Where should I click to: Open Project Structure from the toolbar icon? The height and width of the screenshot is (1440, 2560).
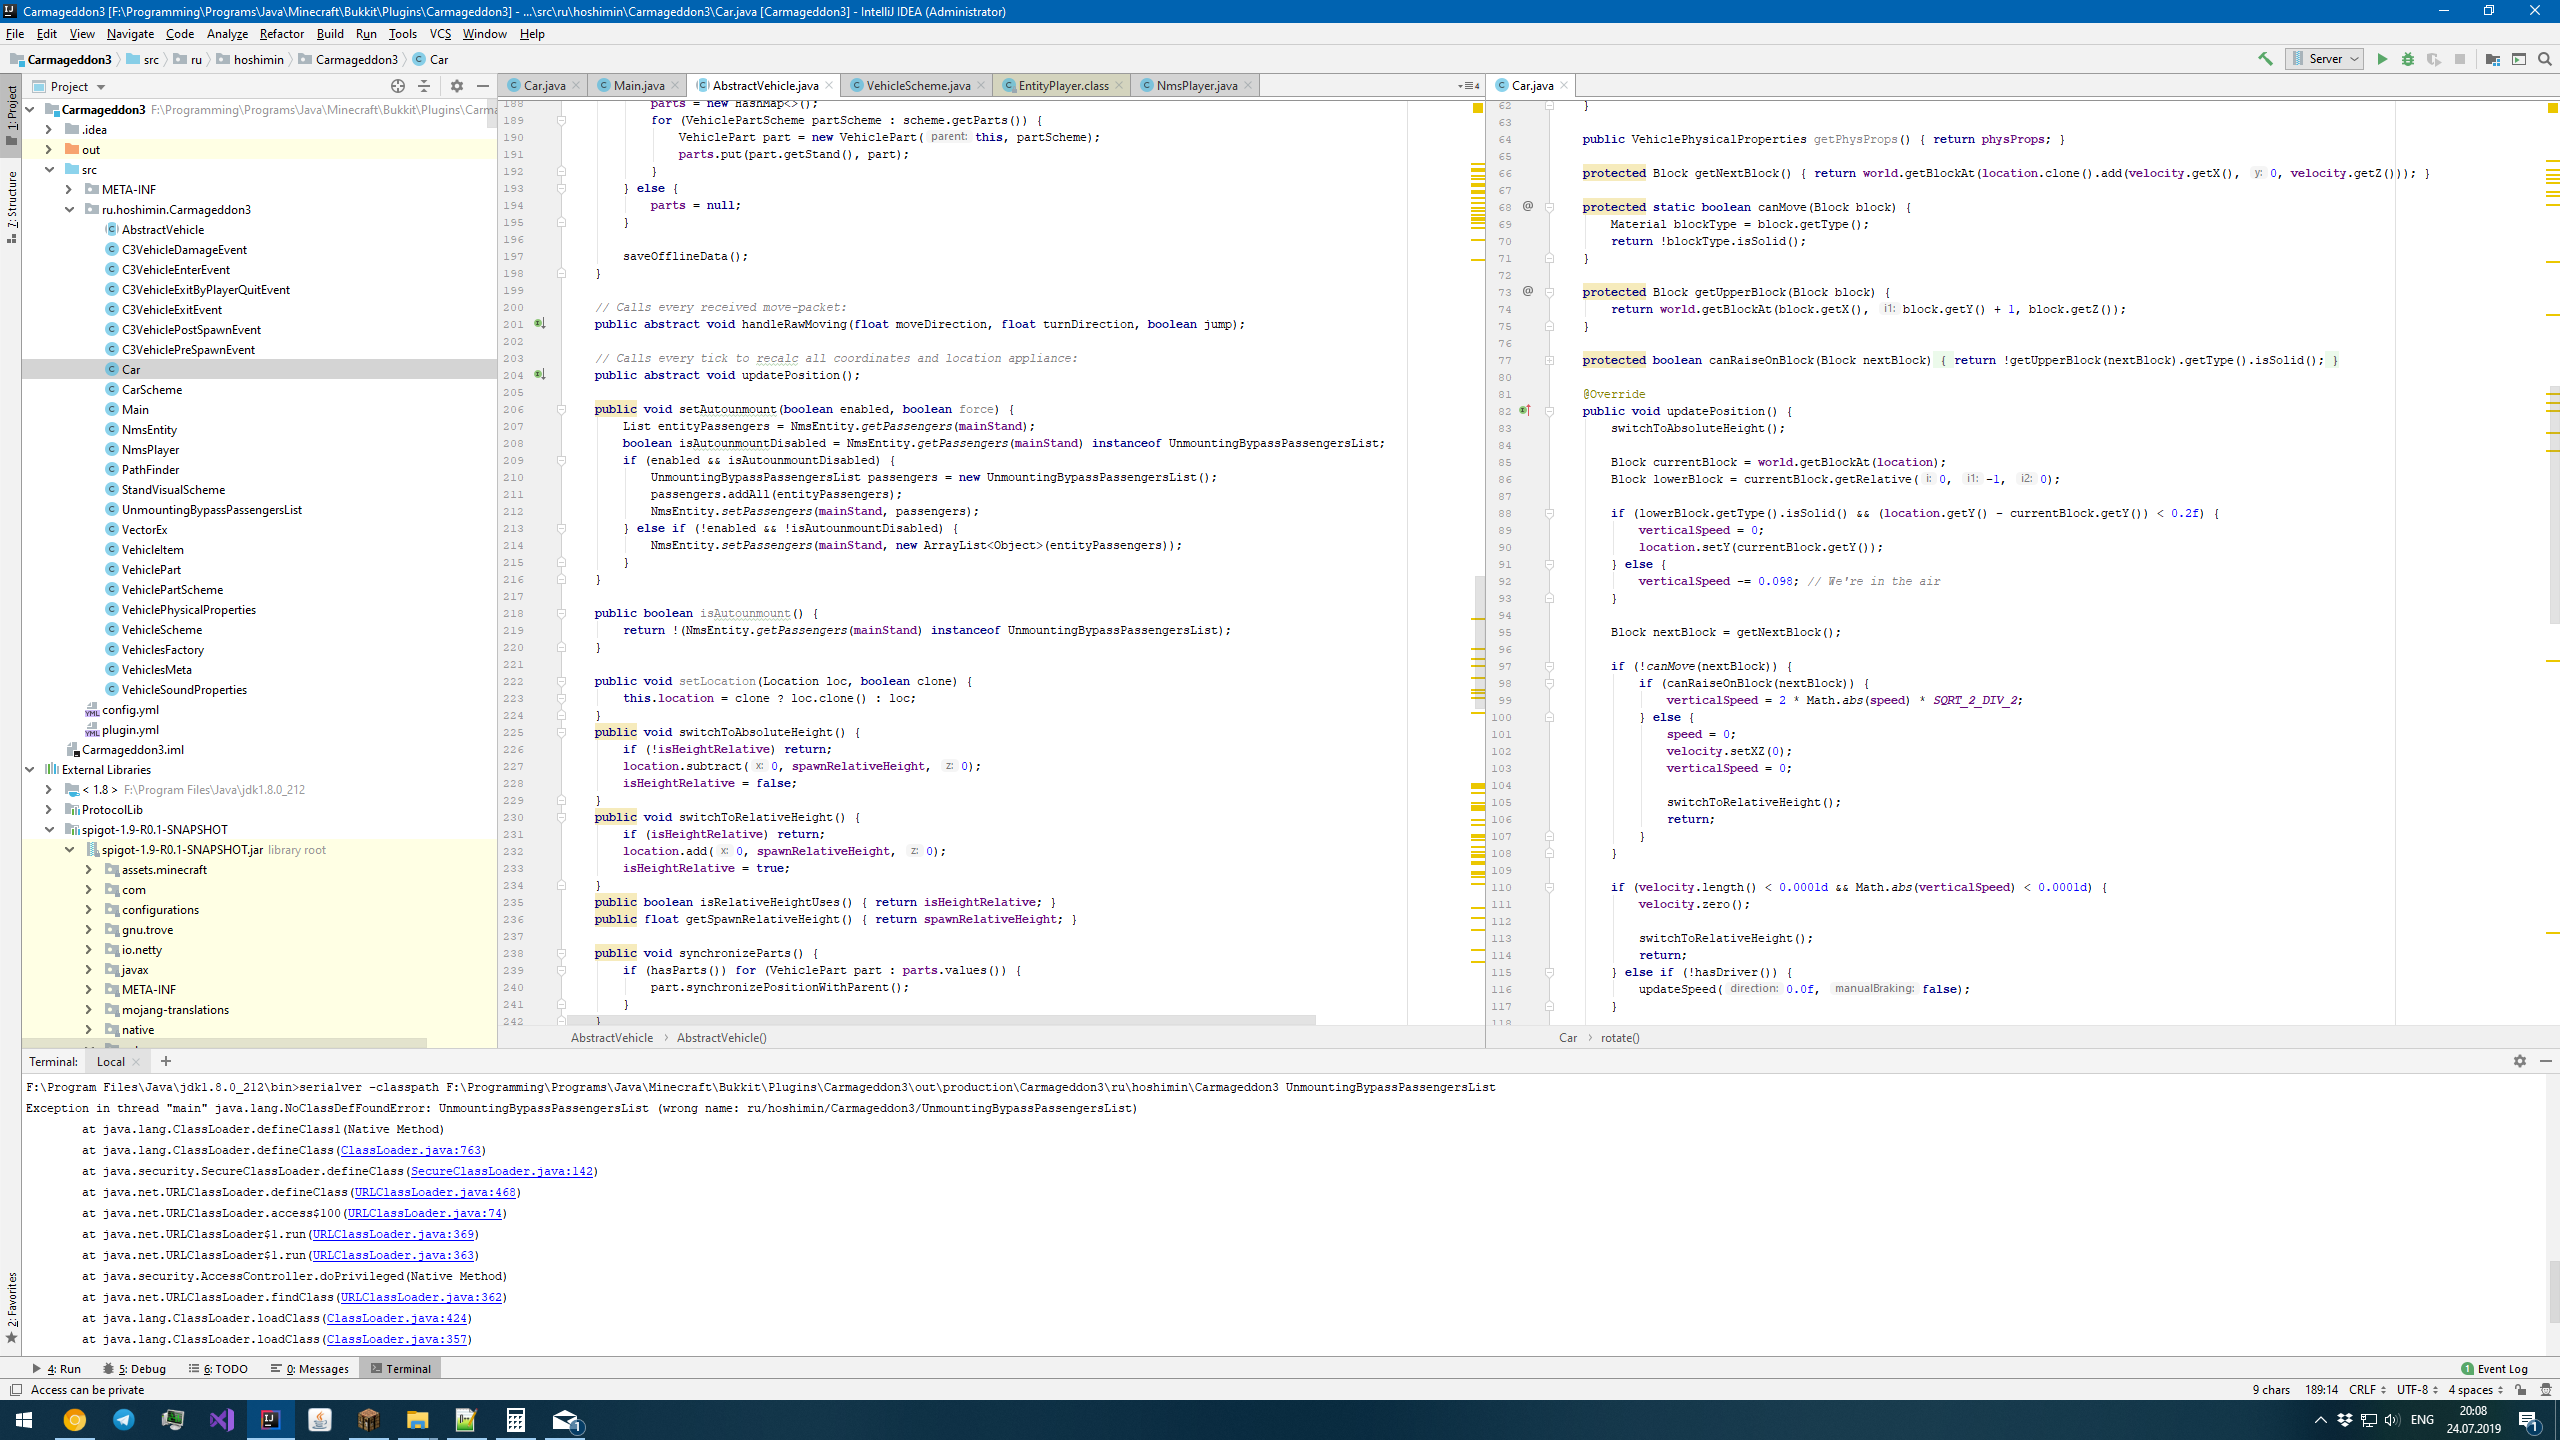pos(2493,59)
